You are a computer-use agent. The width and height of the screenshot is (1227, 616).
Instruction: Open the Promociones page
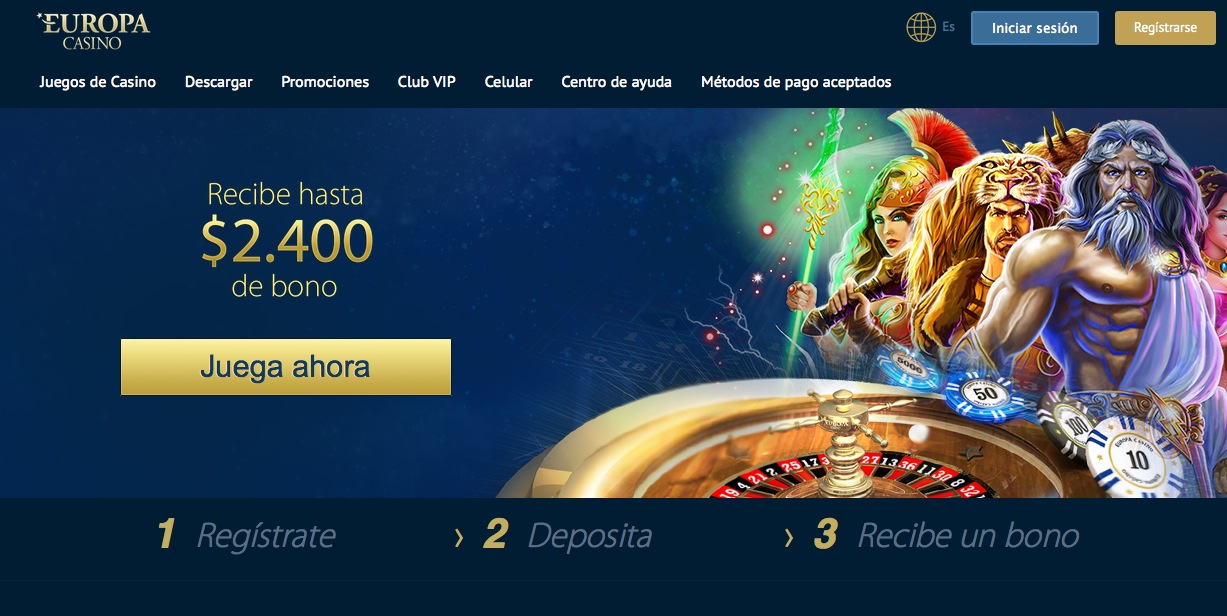point(325,82)
